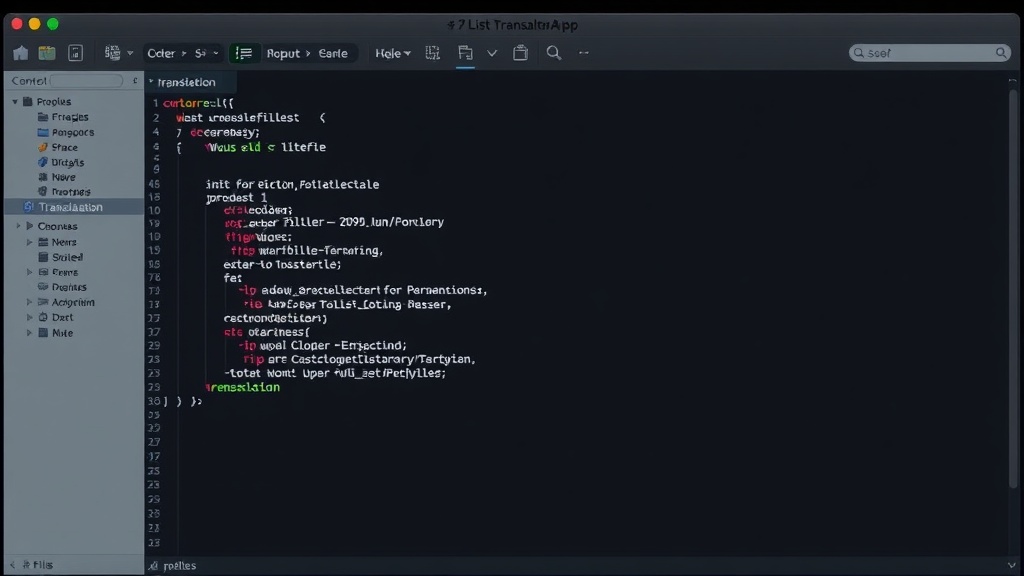Expand the Acigriim tree folder

click(x=29, y=302)
